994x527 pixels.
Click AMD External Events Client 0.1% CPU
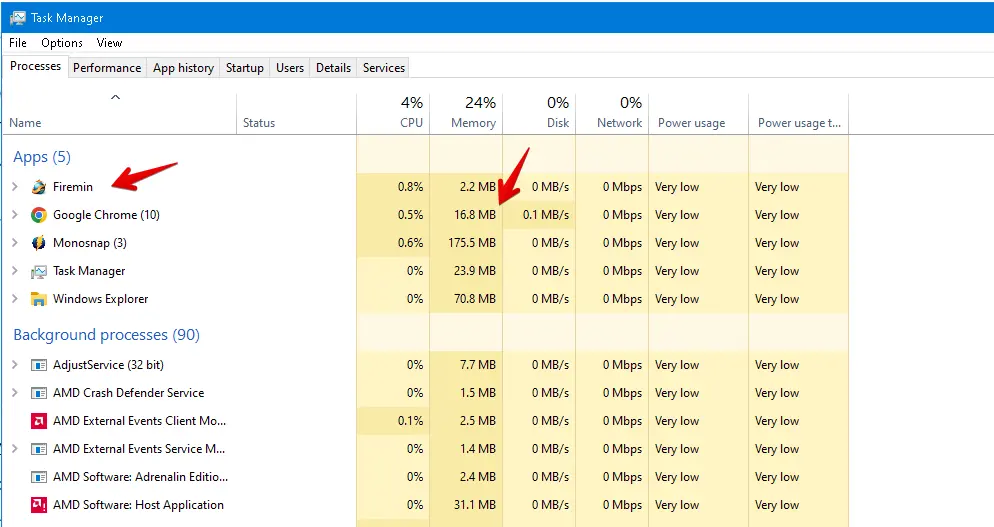click(x=411, y=420)
